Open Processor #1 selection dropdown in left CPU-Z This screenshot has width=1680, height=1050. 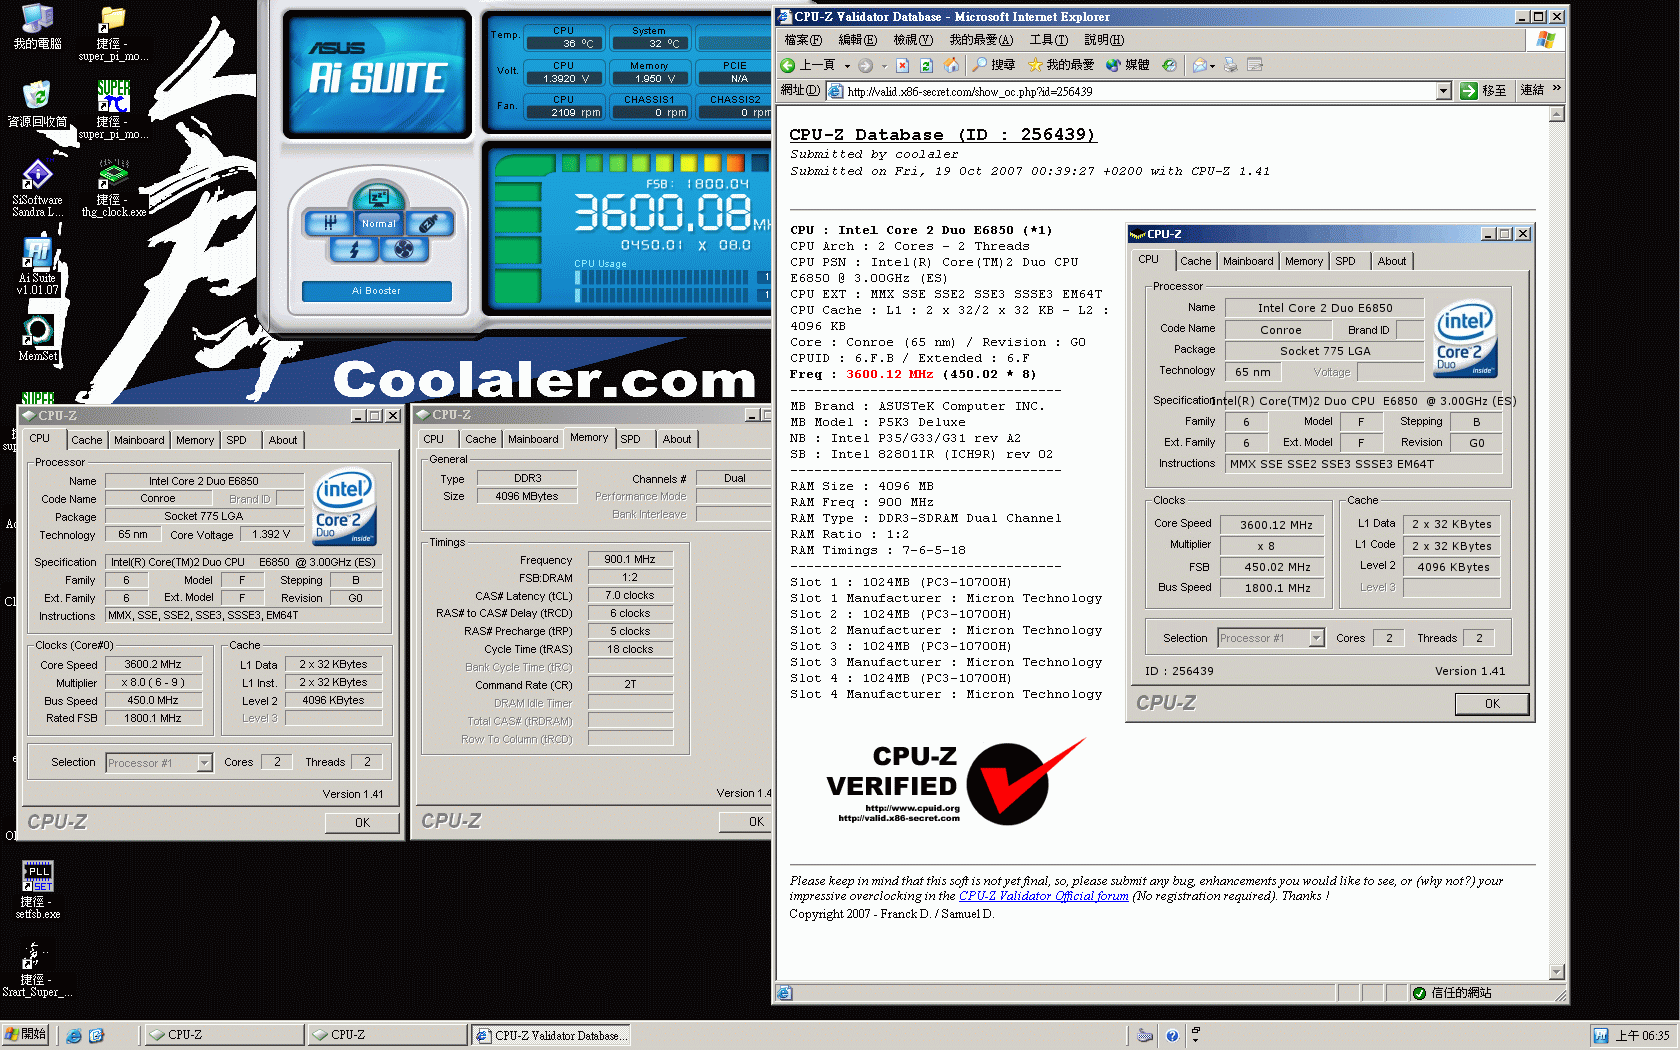tap(204, 763)
